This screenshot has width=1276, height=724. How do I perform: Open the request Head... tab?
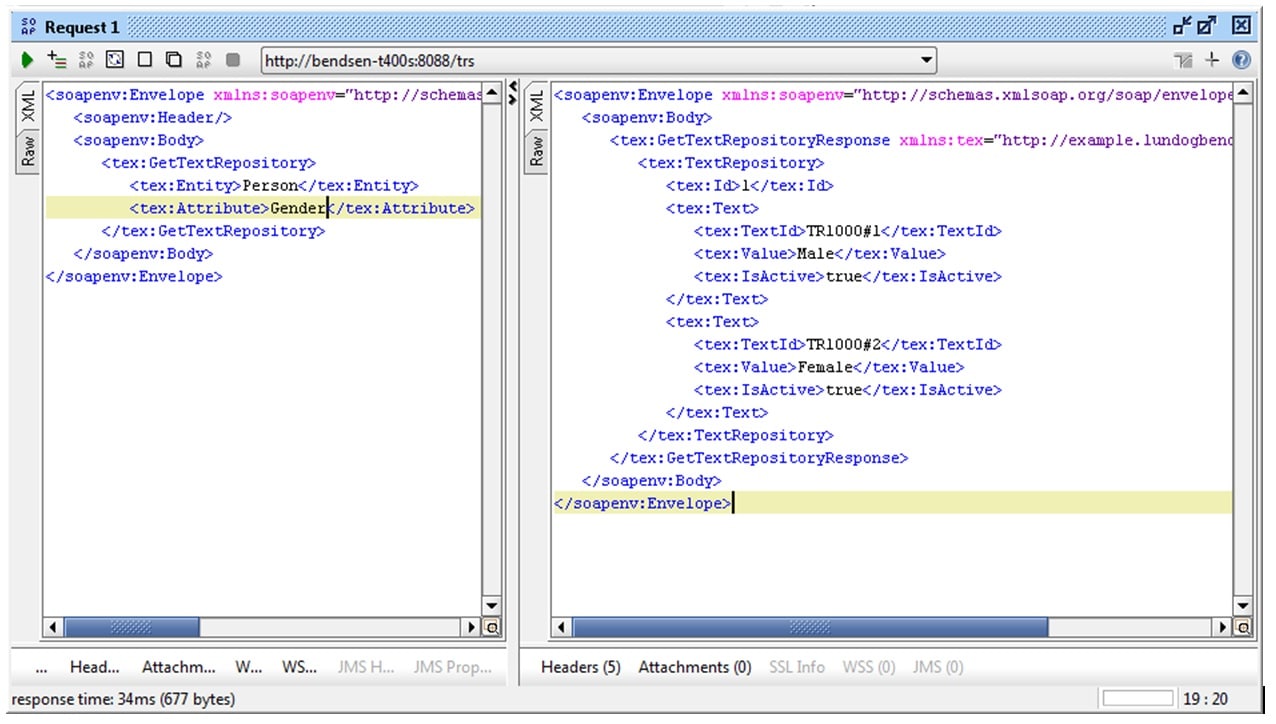tap(94, 667)
